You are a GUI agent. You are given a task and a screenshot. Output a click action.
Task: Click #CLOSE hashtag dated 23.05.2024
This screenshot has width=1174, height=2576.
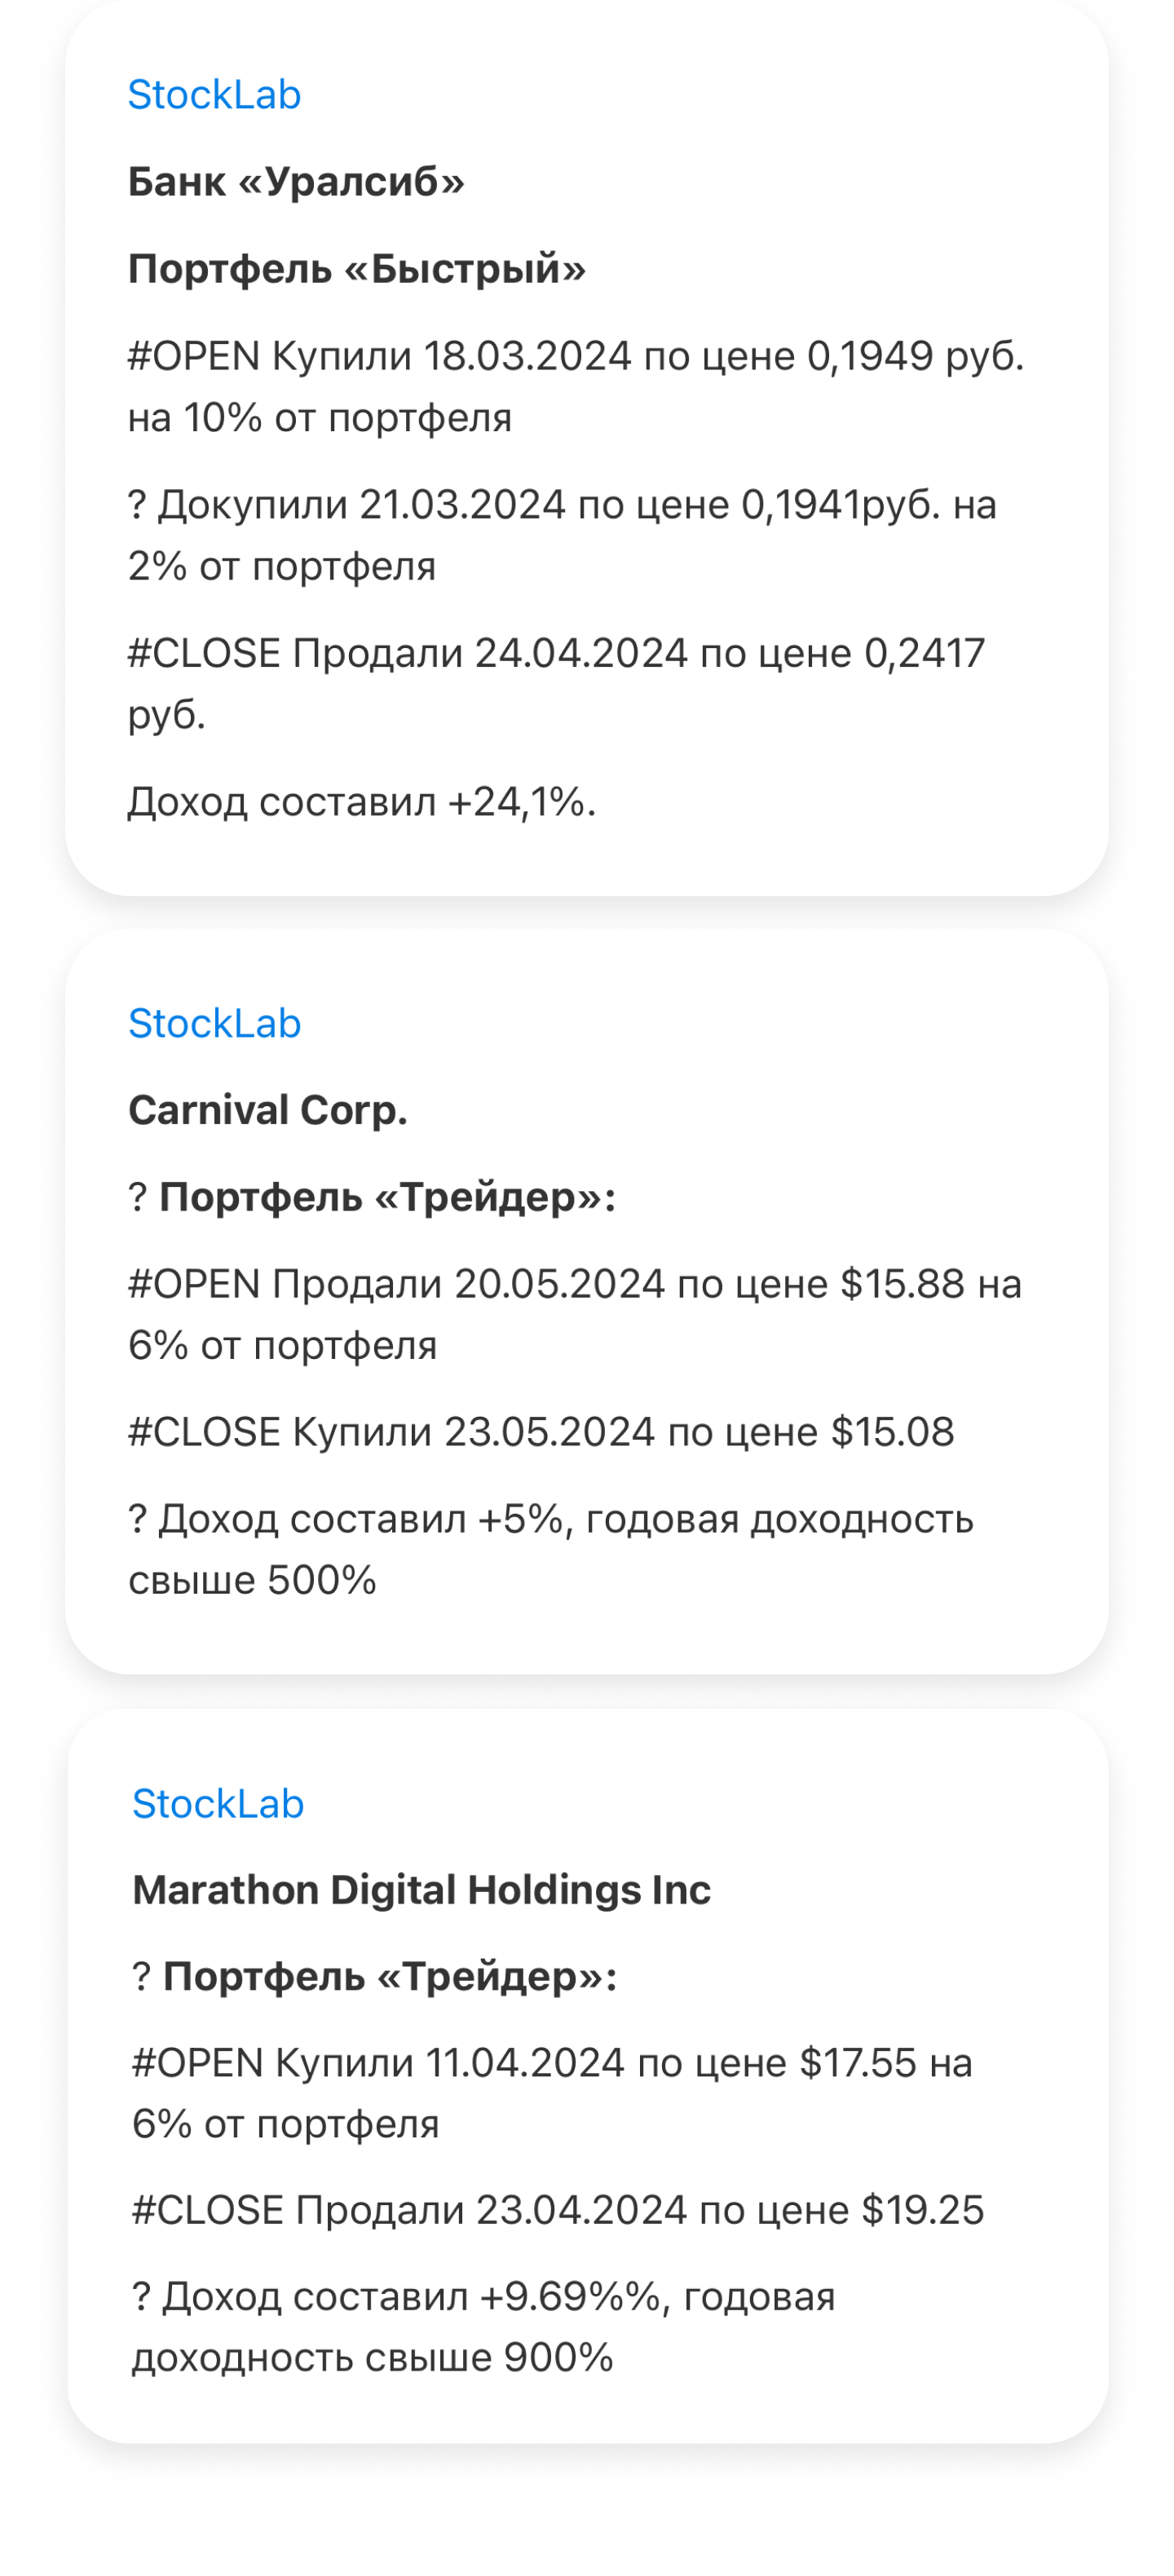(x=204, y=1432)
